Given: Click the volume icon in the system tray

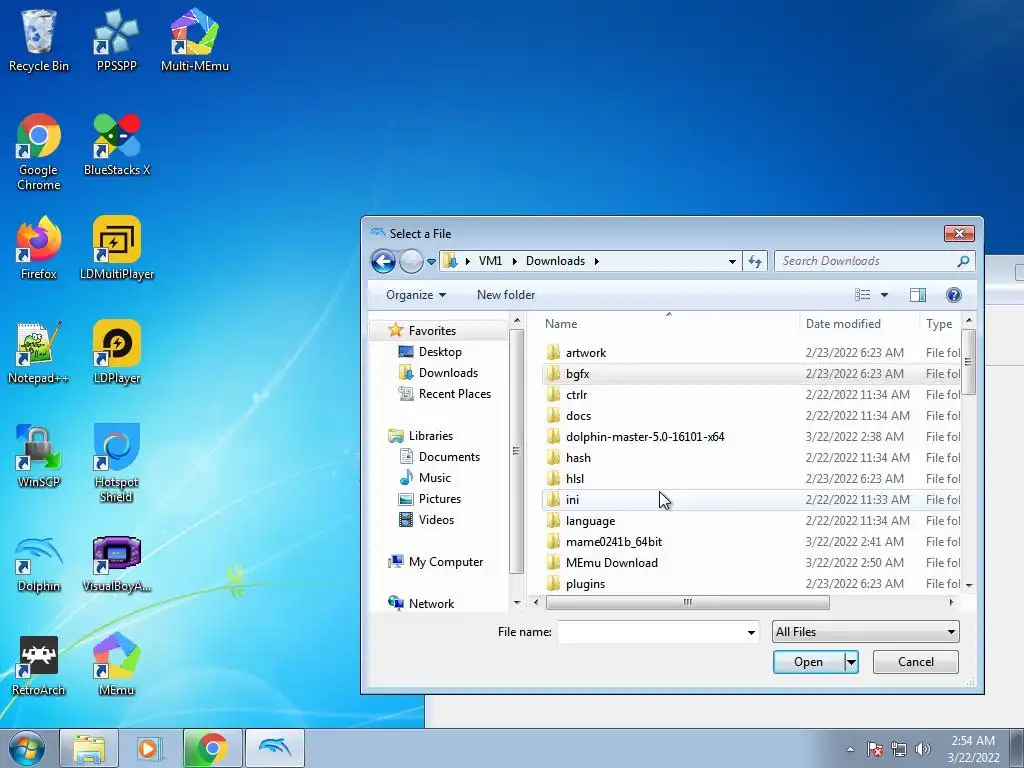Looking at the screenshot, I should click(x=923, y=749).
